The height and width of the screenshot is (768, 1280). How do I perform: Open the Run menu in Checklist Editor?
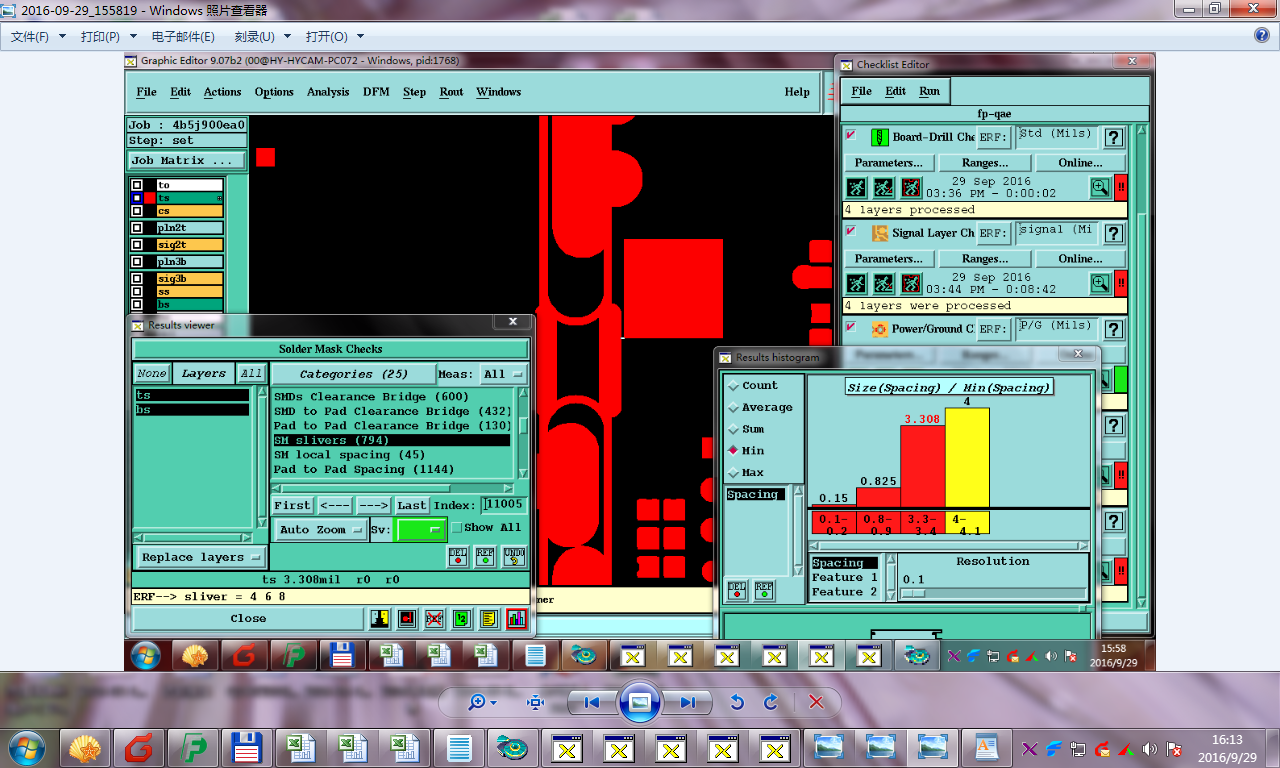(x=930, y=91)
